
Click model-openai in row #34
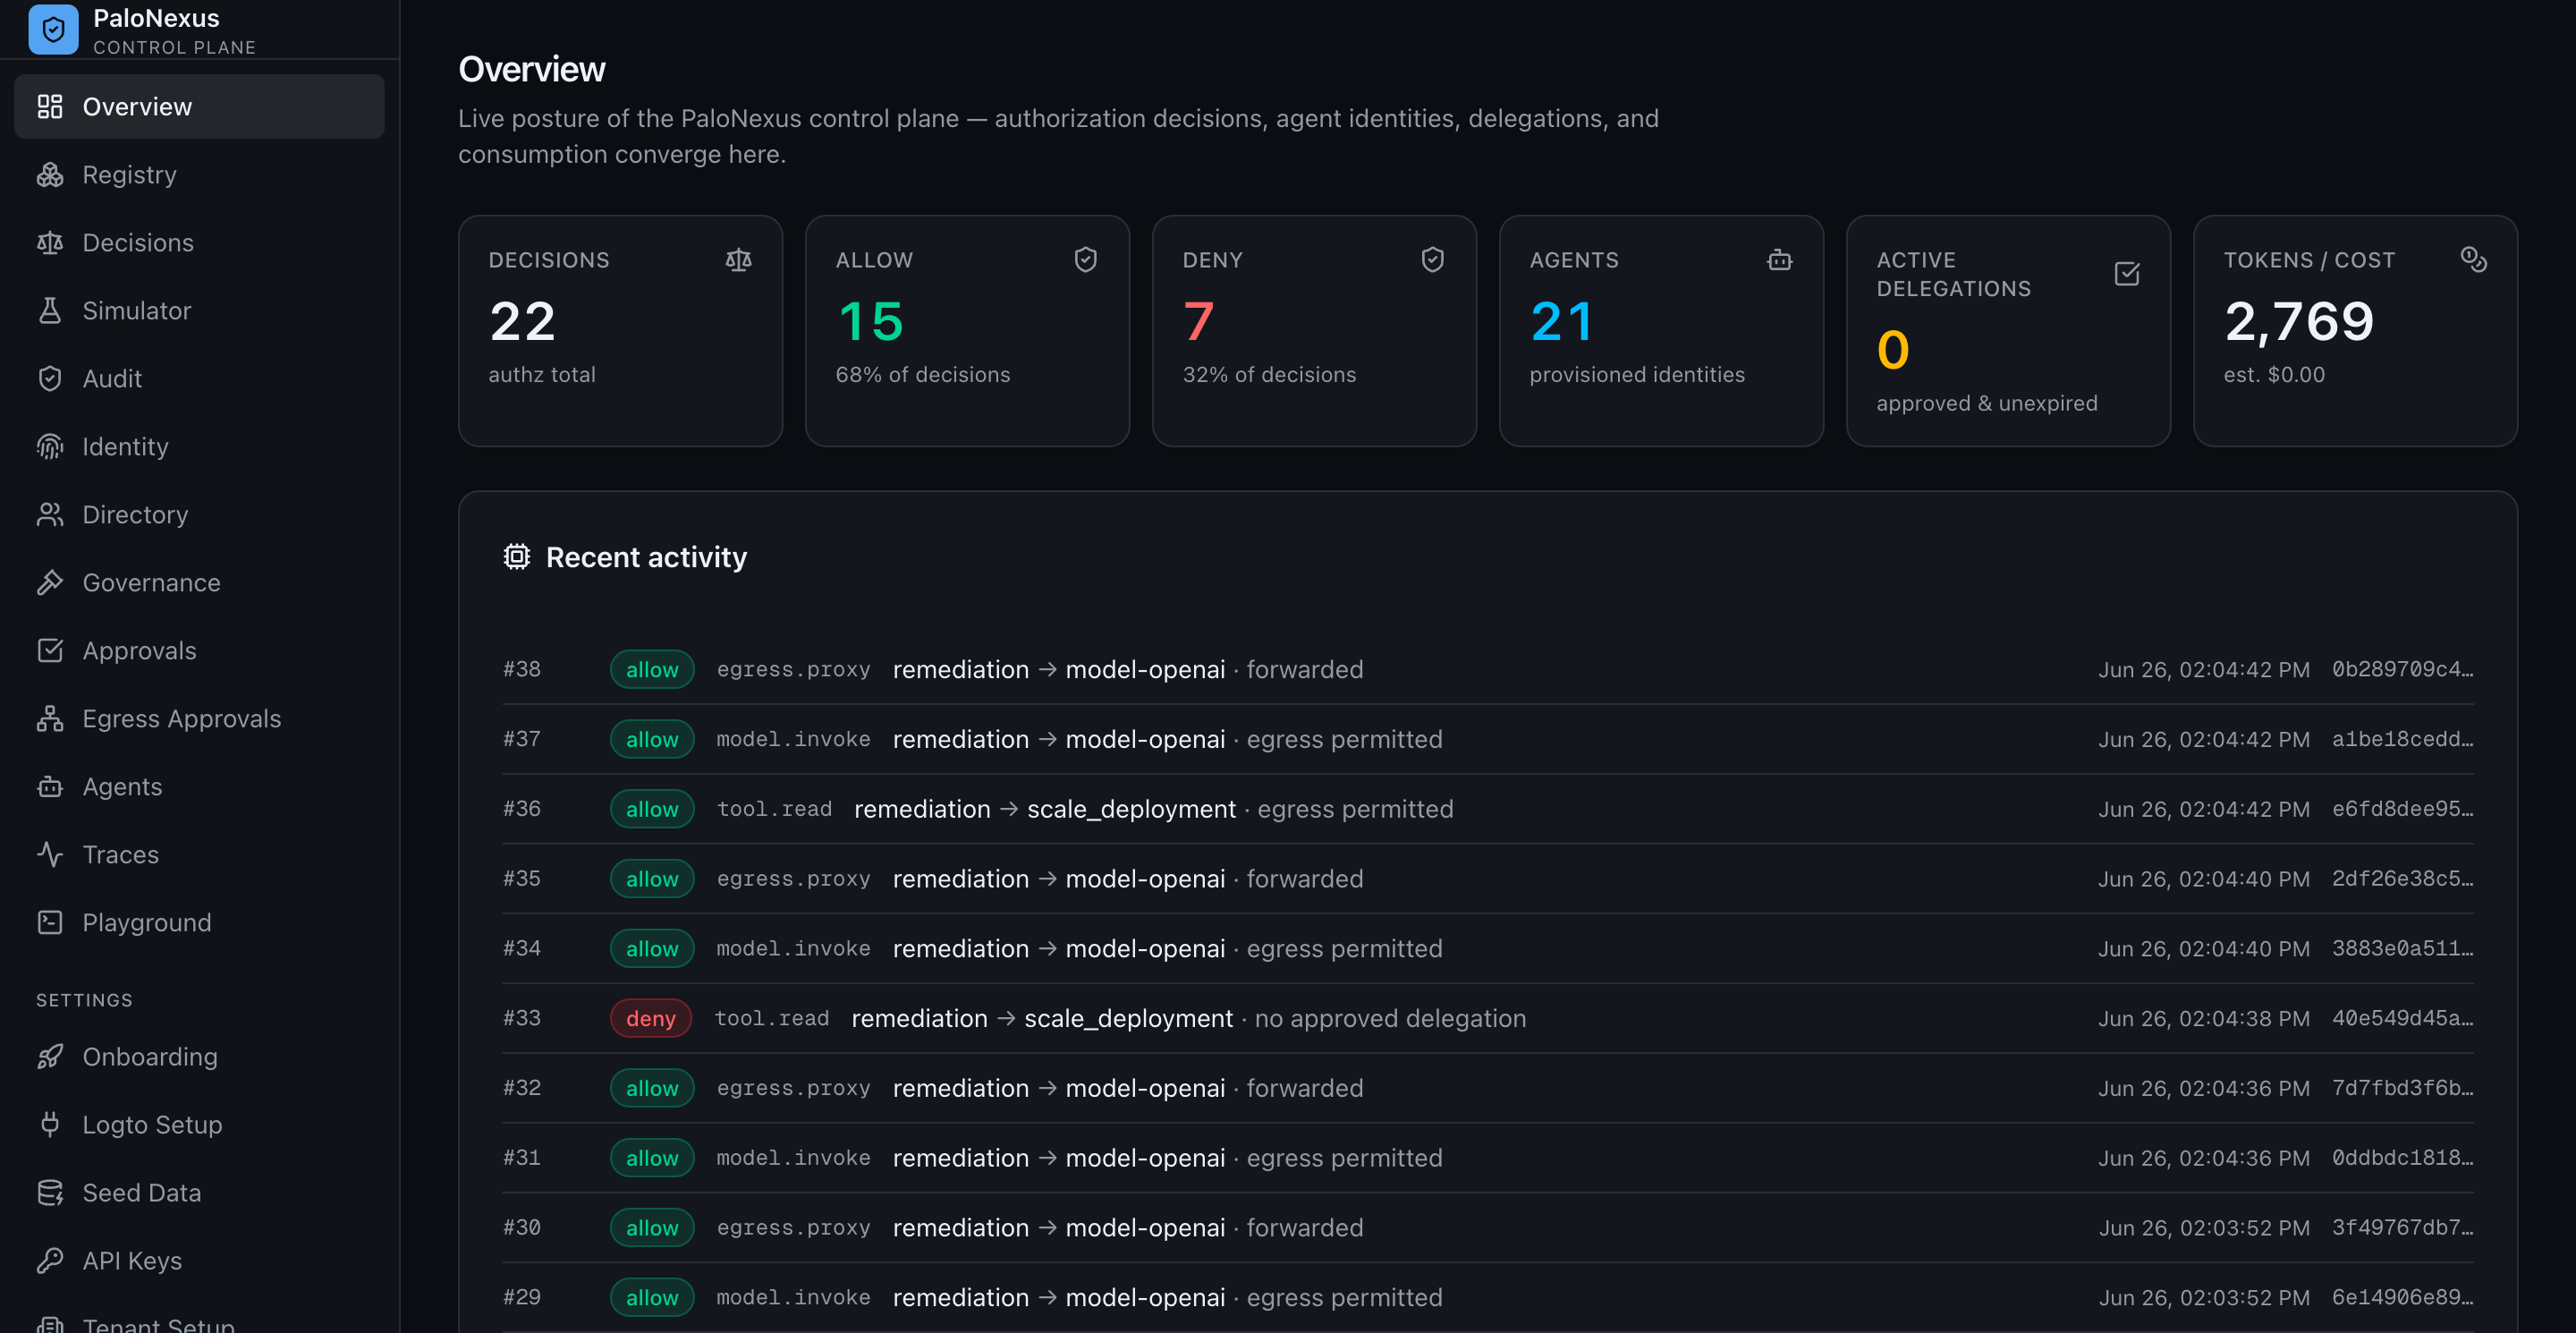pos(1145,948)
